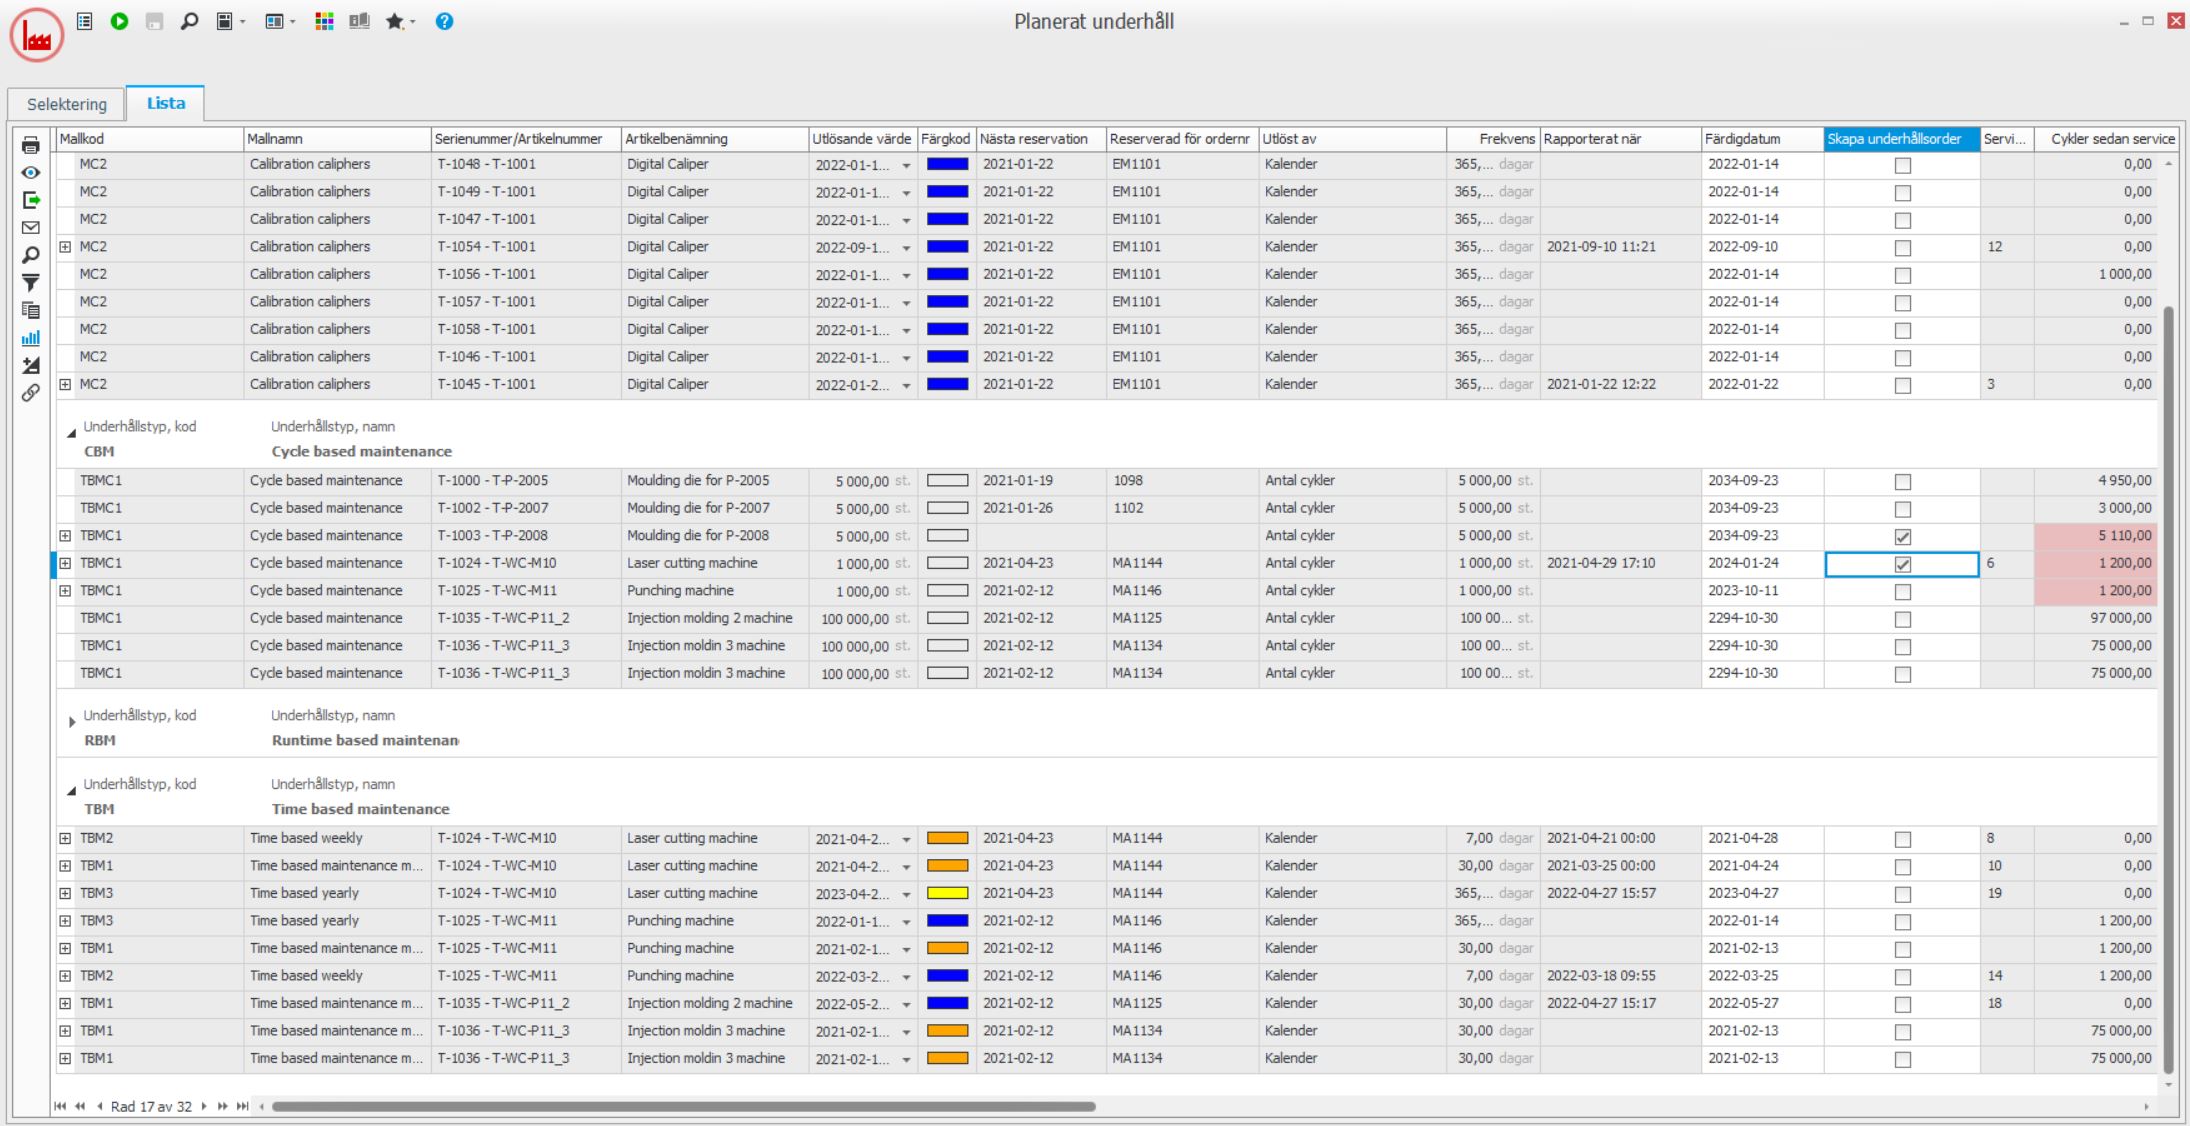Click the blue help question mark
Viewport: 2190px width, 1126px height.
pos(444,21)
